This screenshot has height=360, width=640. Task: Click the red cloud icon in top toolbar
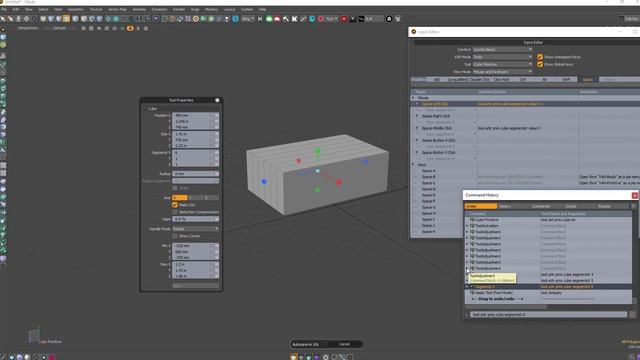[277, 19]
